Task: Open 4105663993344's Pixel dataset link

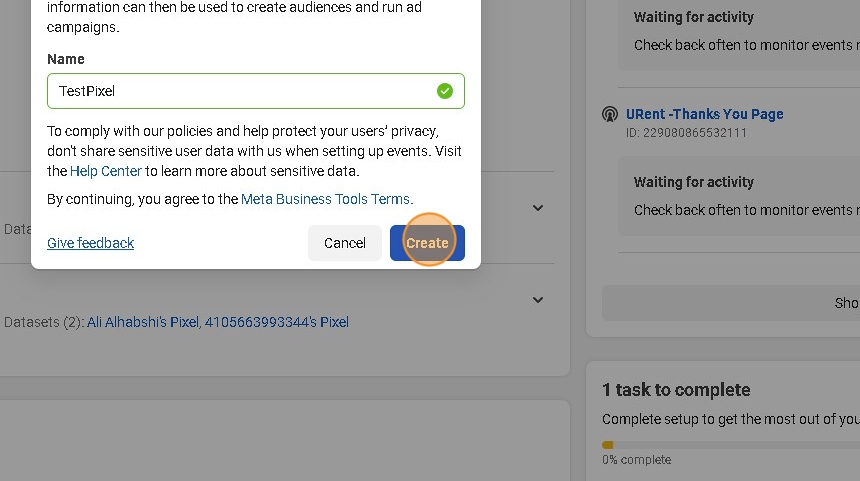Action: click(x=276, y=322)
